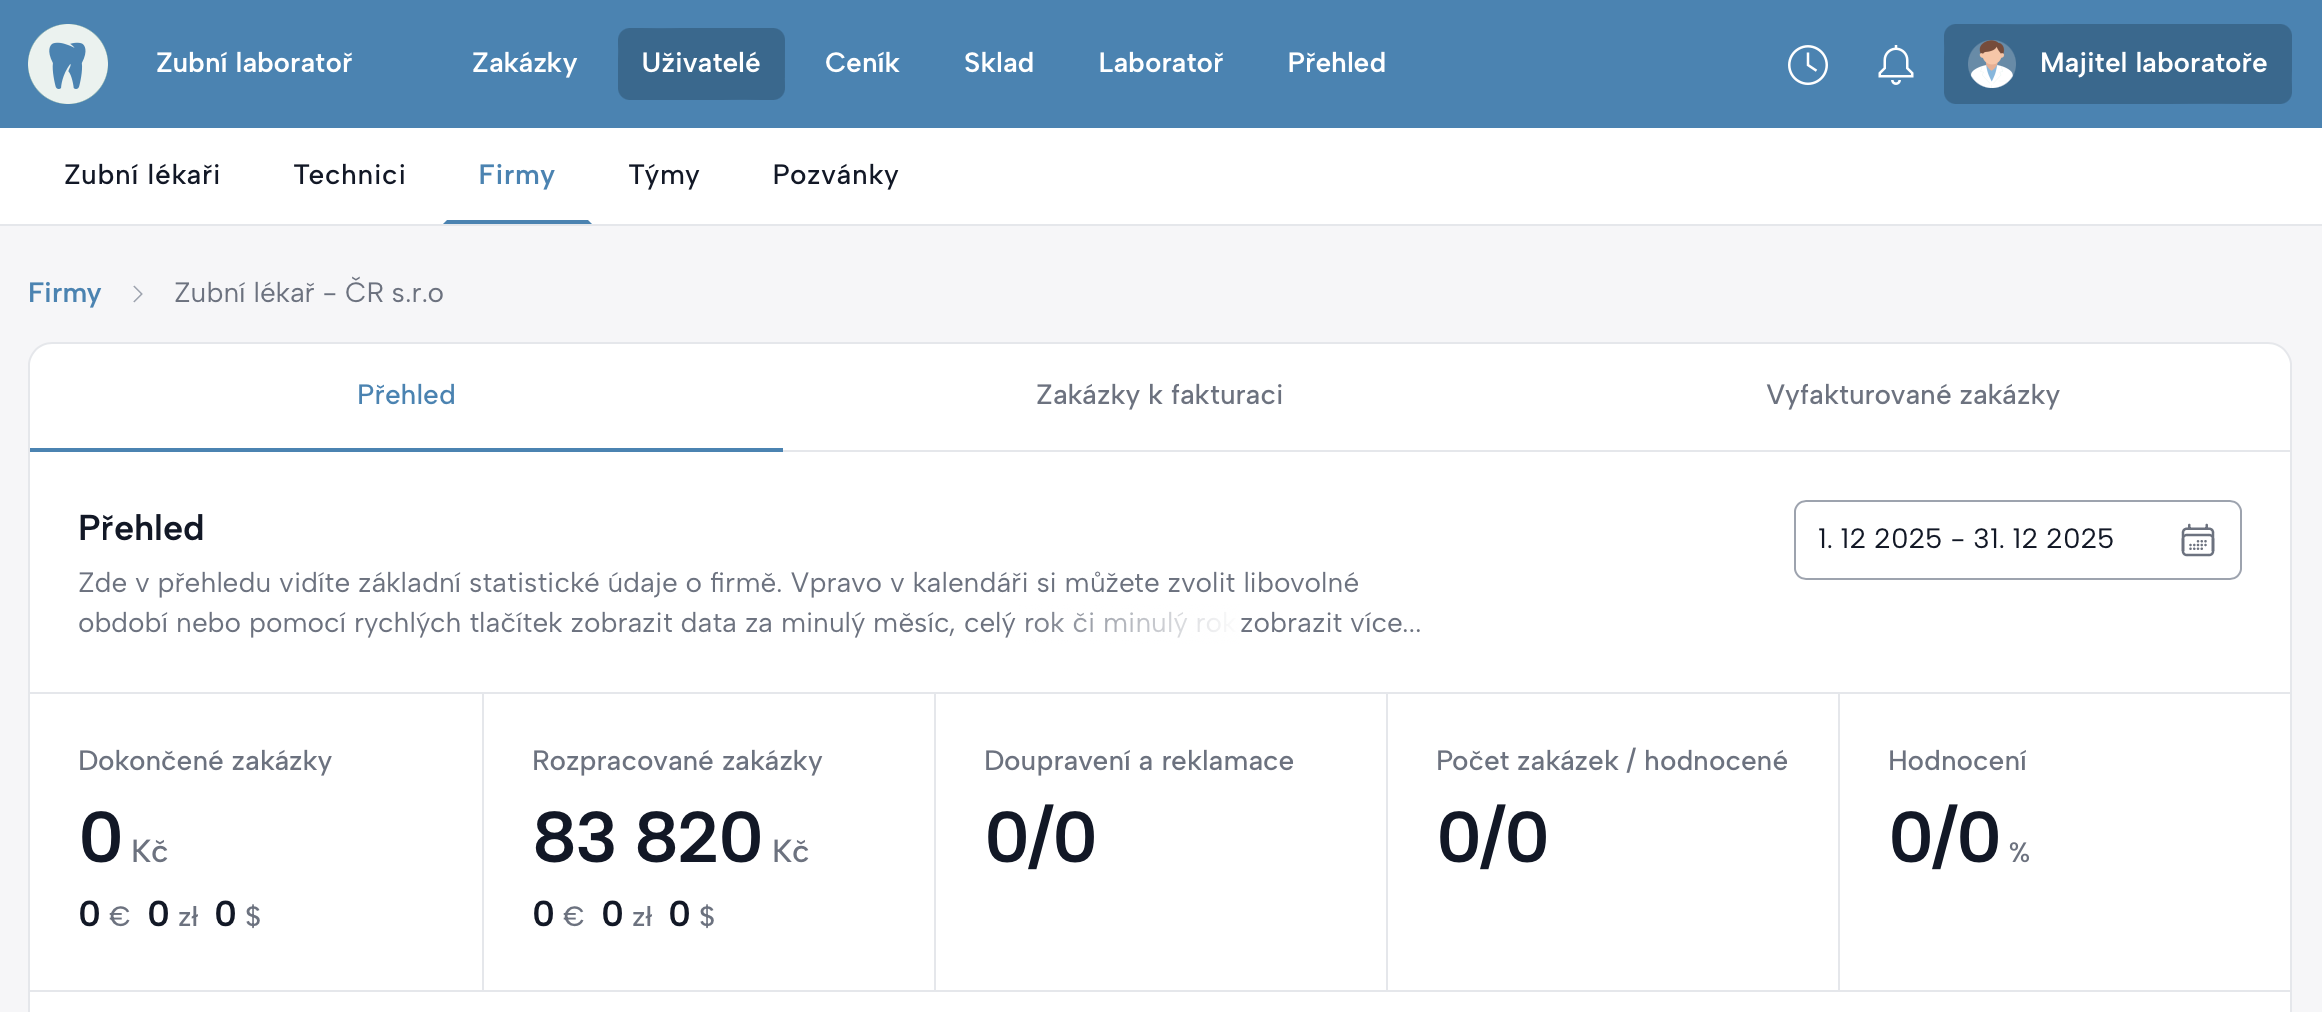Open the Laboratoř menu item

click(1160, 64)
